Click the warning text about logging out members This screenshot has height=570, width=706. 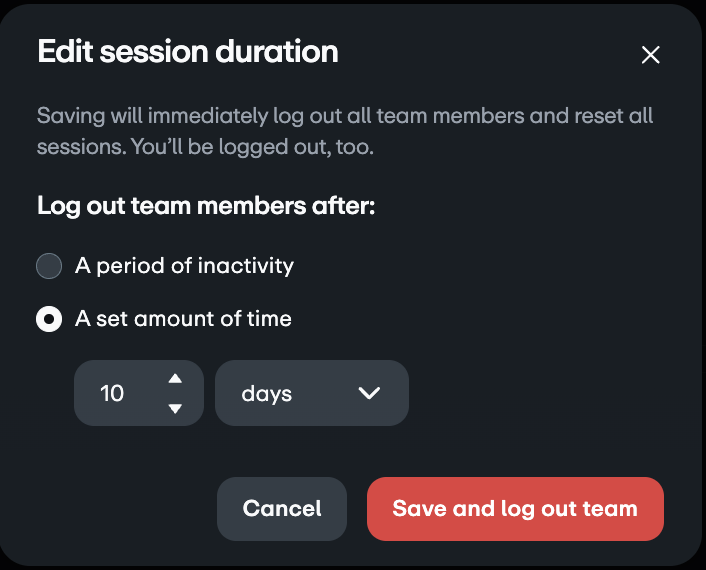[x=345, y=116]
